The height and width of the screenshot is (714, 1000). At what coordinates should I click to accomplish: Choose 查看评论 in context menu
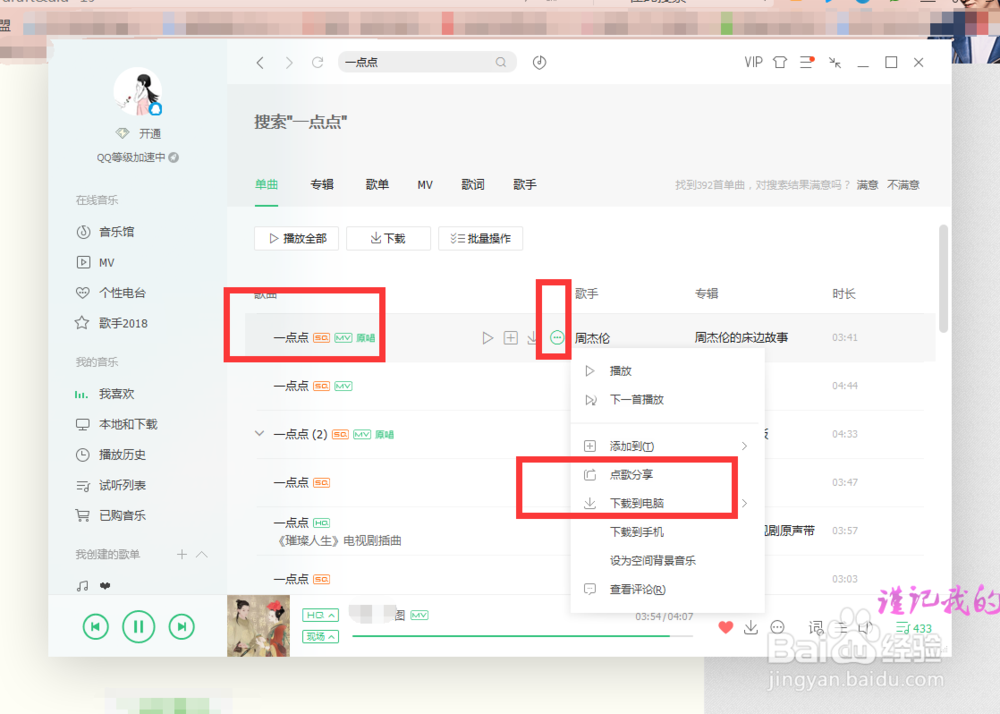667,590
